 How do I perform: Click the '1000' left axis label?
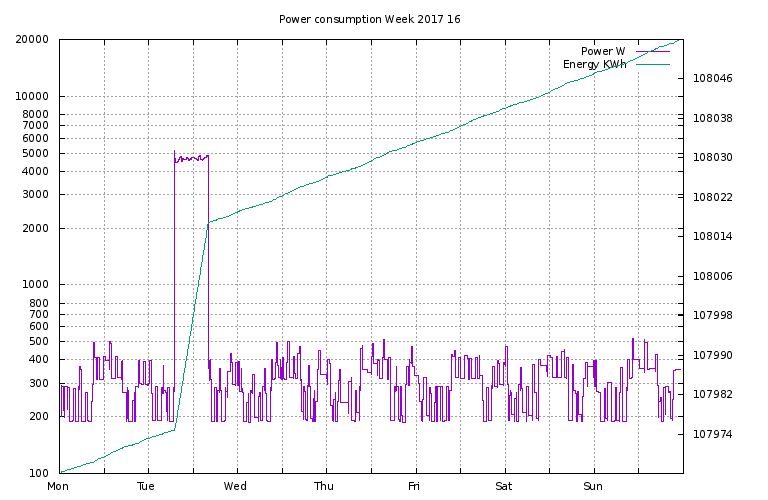[35, 285]
